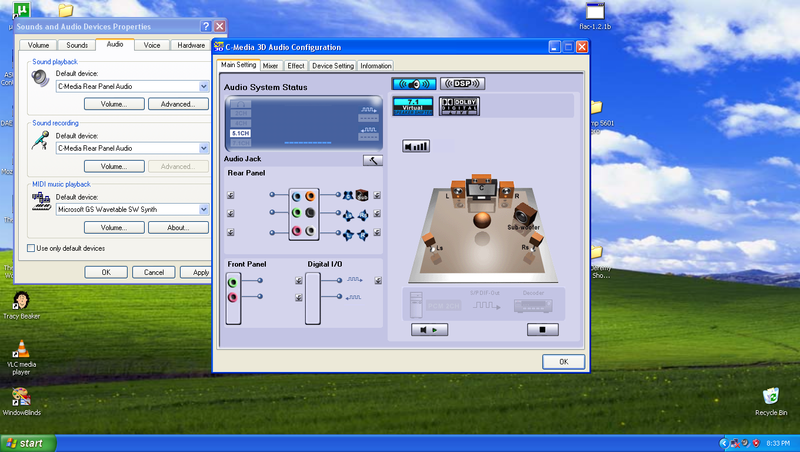The width and height of the screenshot is (800, 452).
Task: Click the pink front panel jack
Action: pos(233,297)
